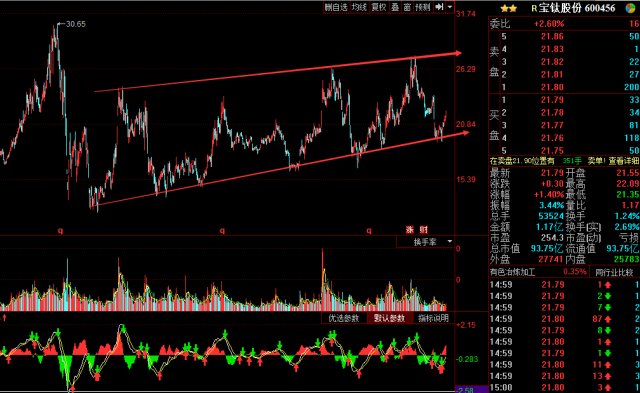The height and width of the screenshot is (393, 640).
Task: Click the two gold rating stars
Action: pos(509,8)
